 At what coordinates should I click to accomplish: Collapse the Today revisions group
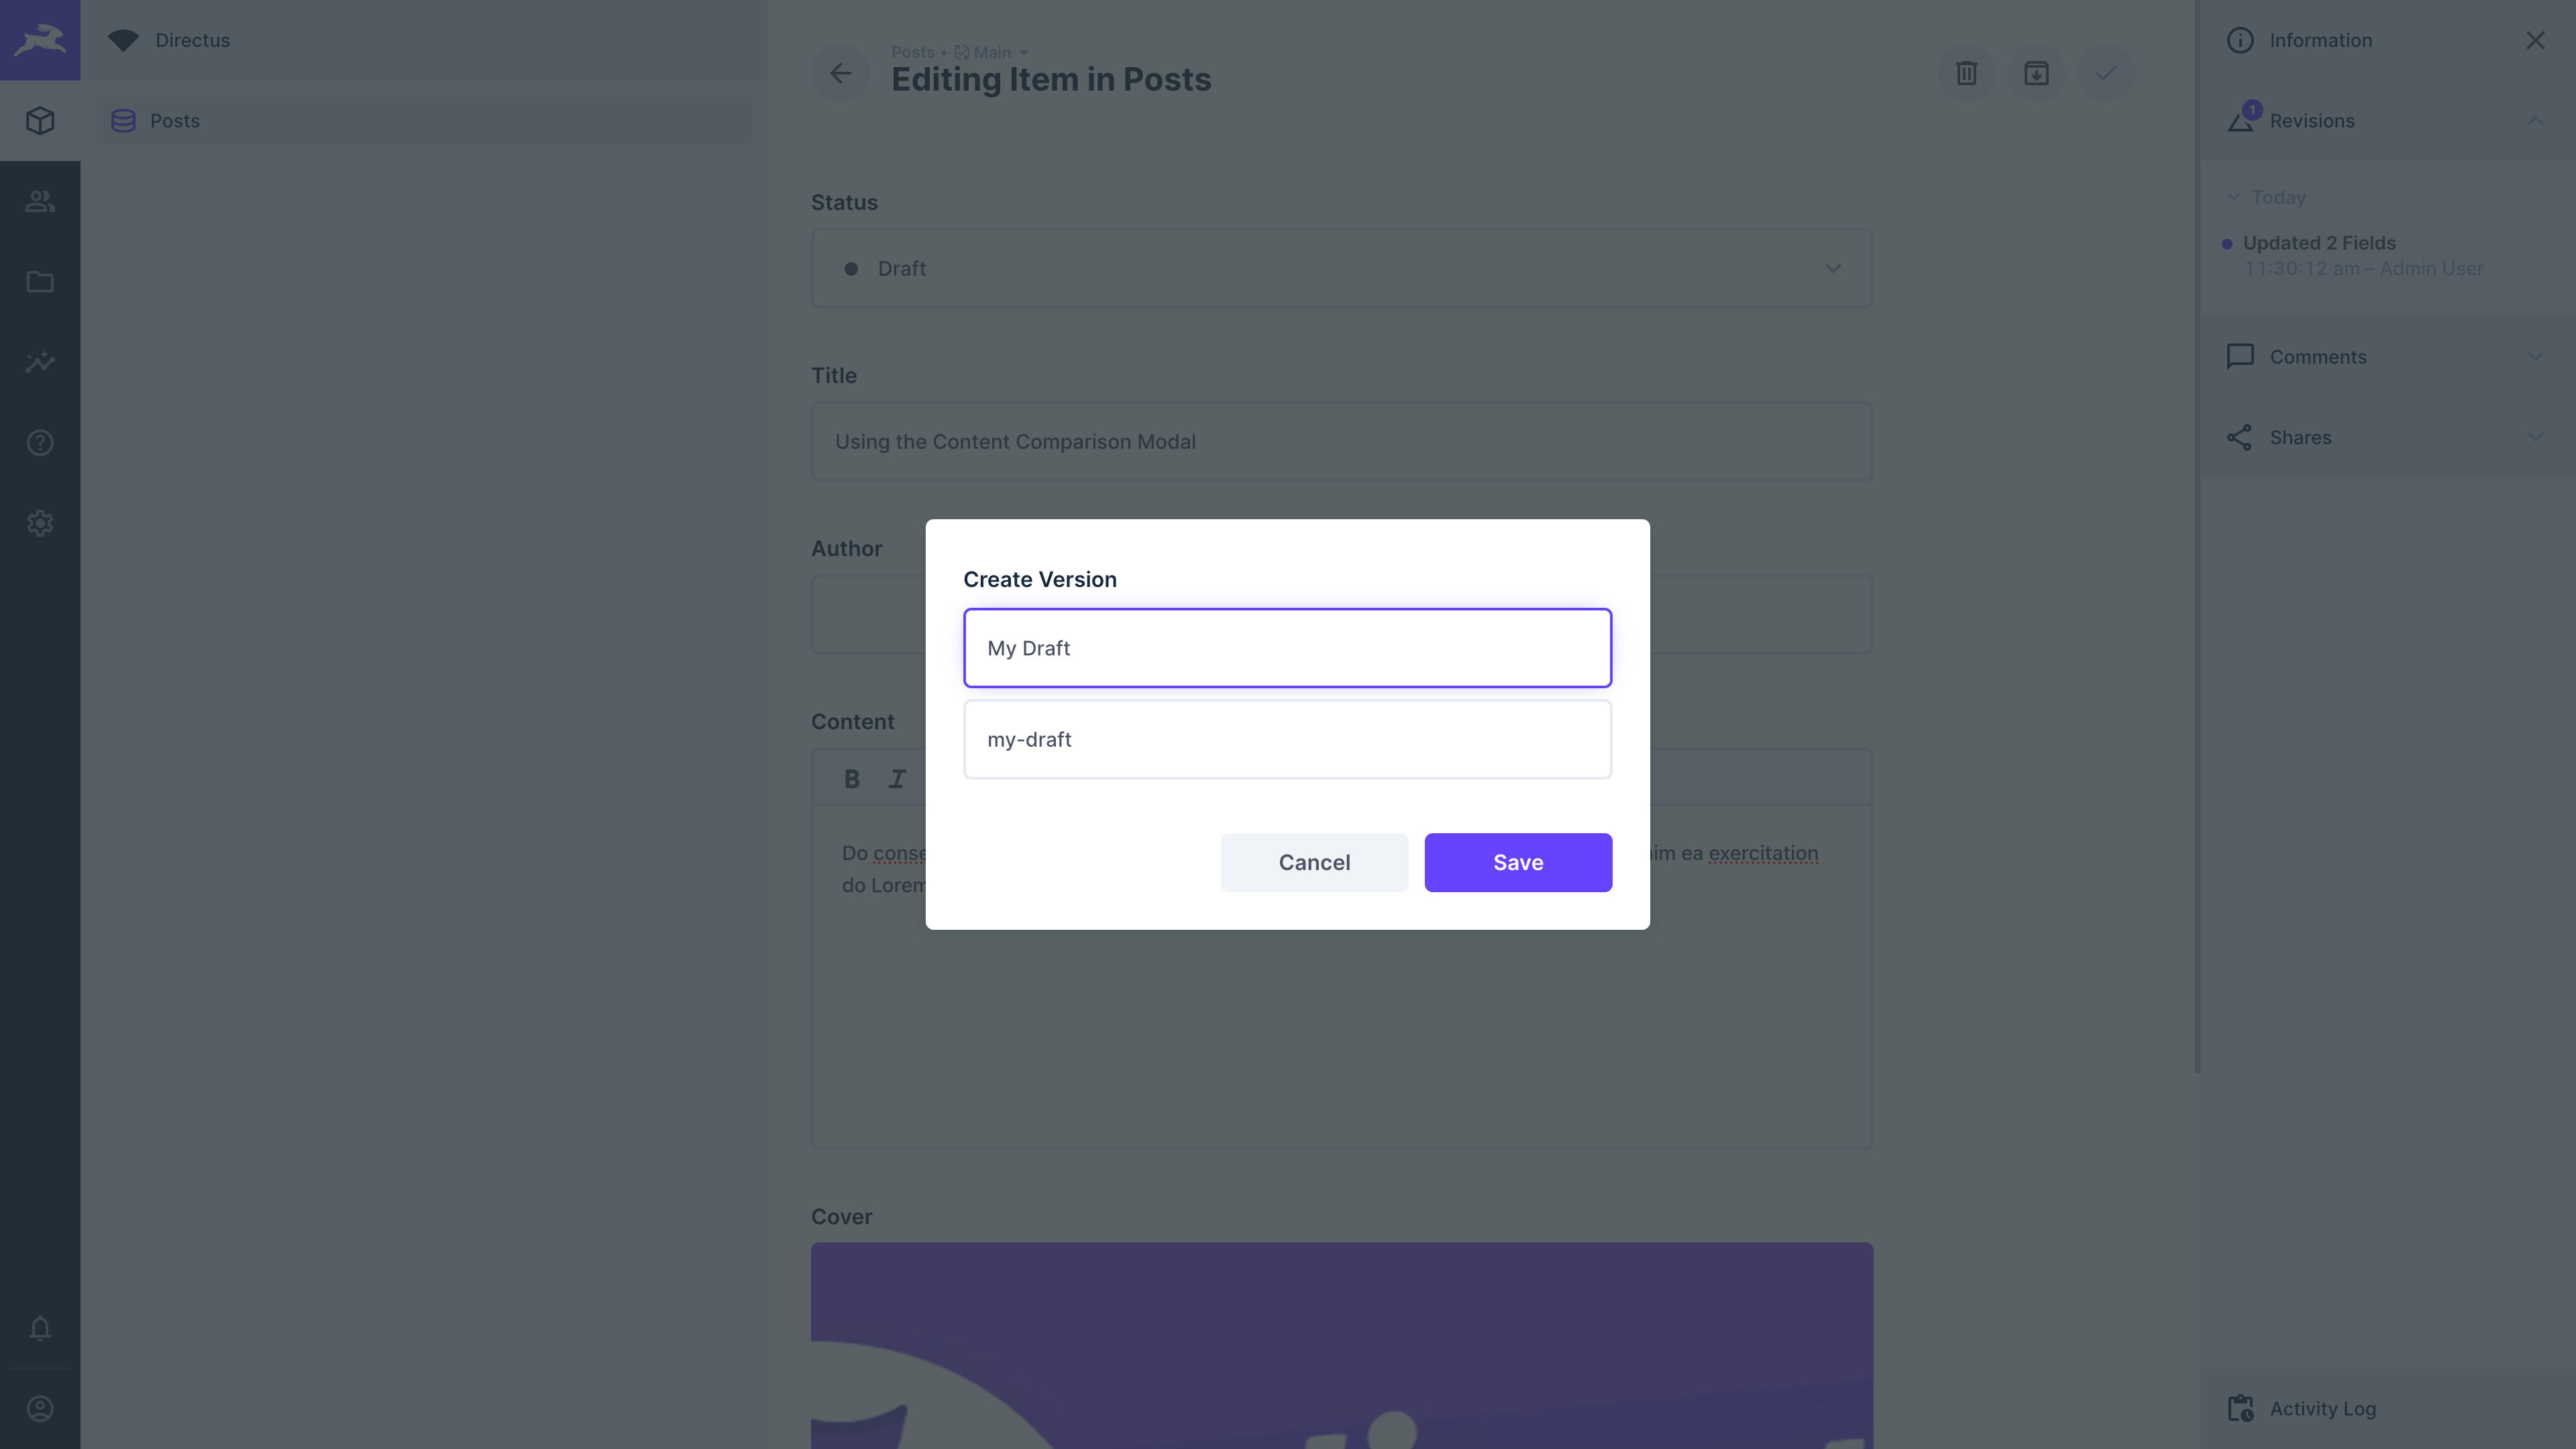click(x=2234, y=196)
